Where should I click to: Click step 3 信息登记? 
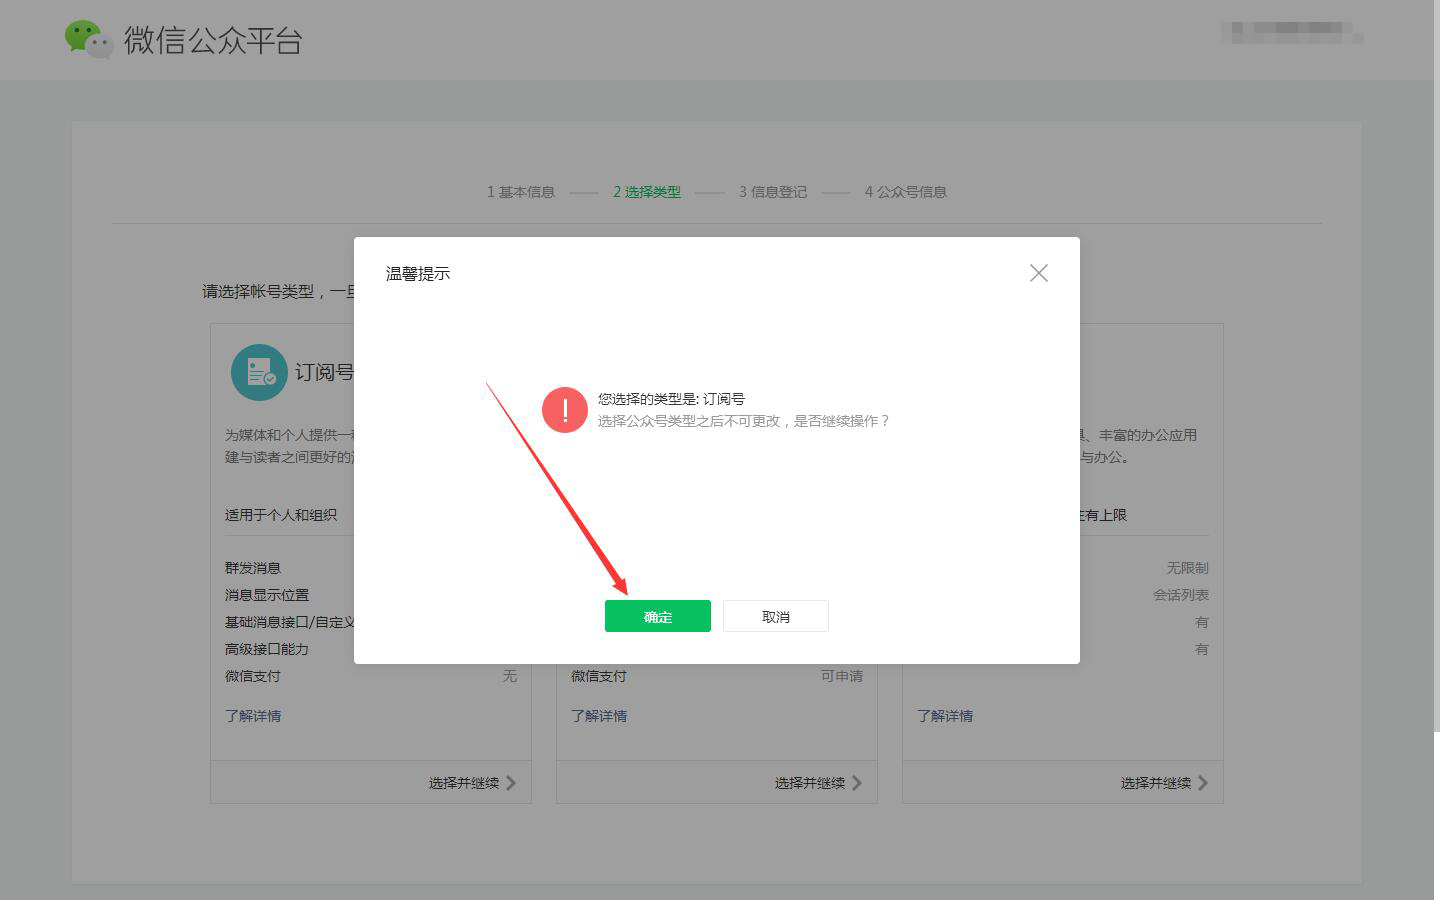771,192
